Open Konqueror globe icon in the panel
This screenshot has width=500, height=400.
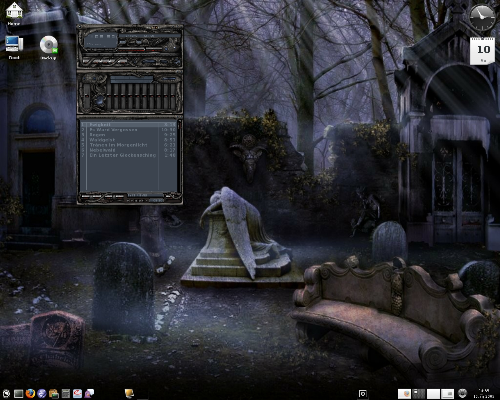(42, 394)
